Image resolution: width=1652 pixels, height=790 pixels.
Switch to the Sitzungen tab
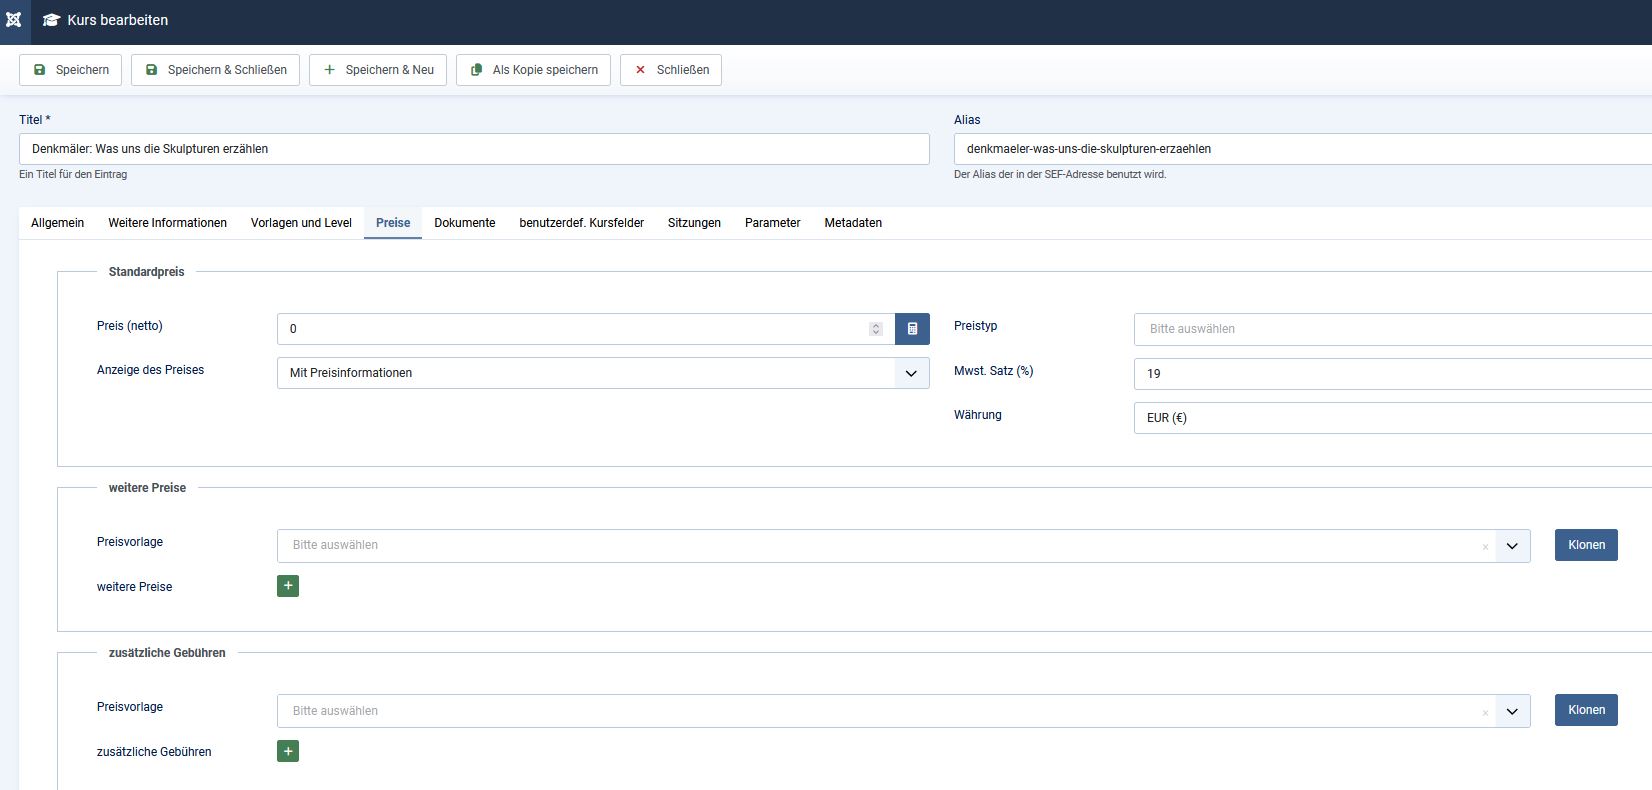pyautogui.click(x=694, y=223)
